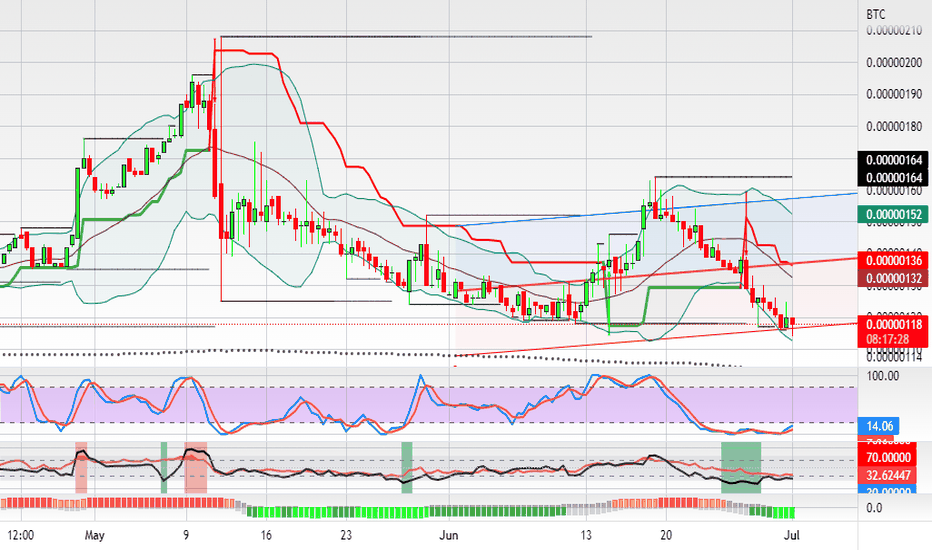Select the green 0.00000152 price tag
The image size is (932, 550).
894,215
